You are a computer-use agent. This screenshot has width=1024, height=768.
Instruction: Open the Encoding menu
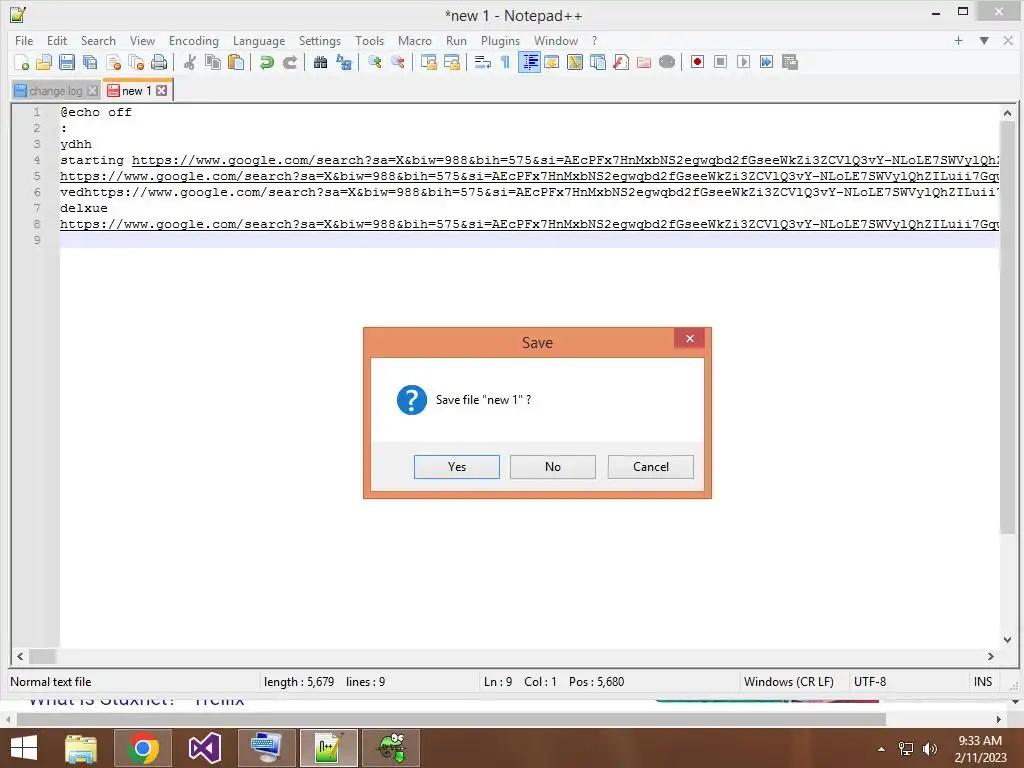193,40
